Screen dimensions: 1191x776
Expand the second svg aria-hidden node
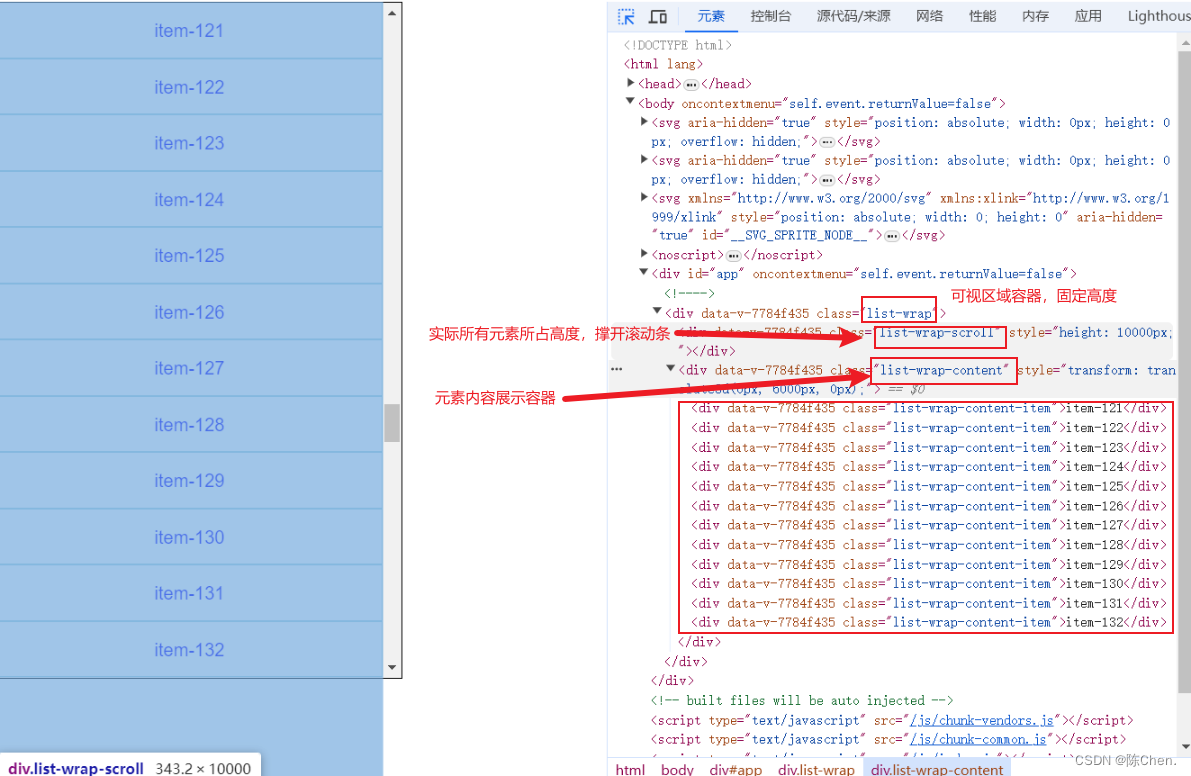[644, 159]
